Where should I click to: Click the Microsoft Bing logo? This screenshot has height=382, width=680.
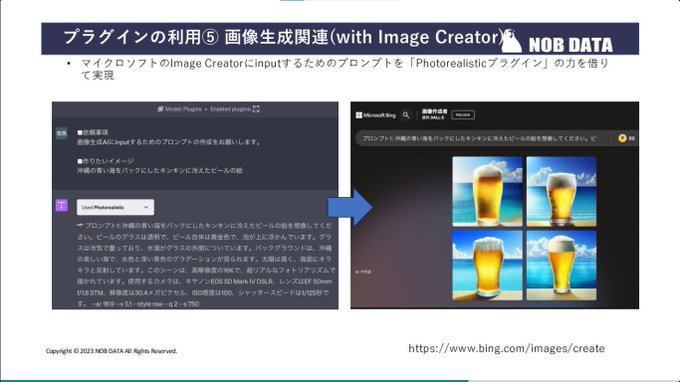click(376, 115)
